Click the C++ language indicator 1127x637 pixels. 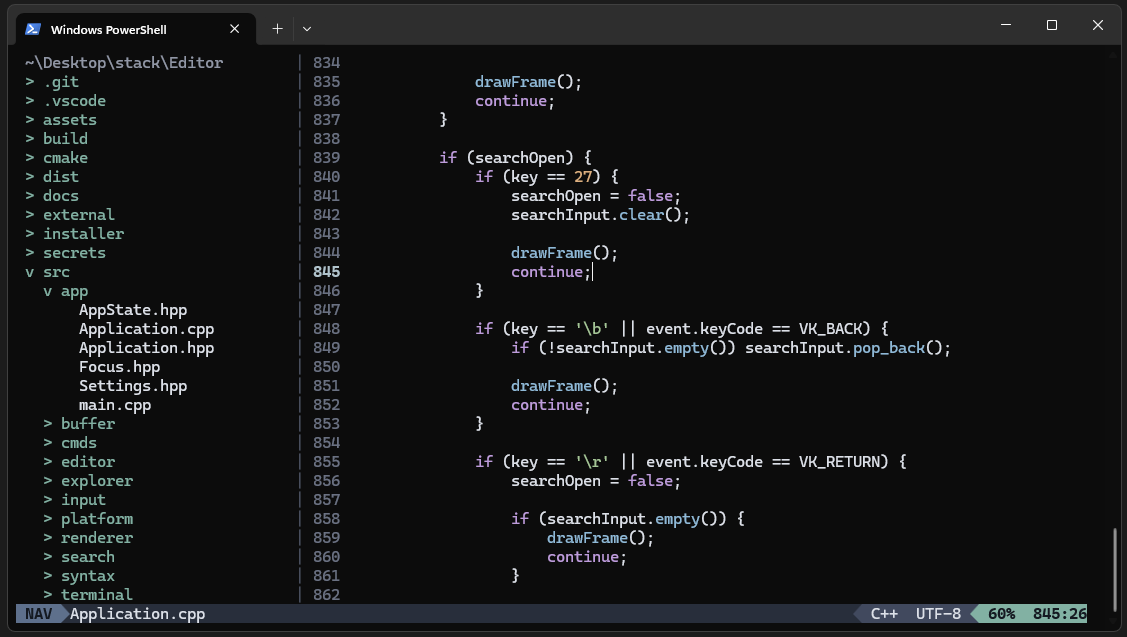[884, 614]
